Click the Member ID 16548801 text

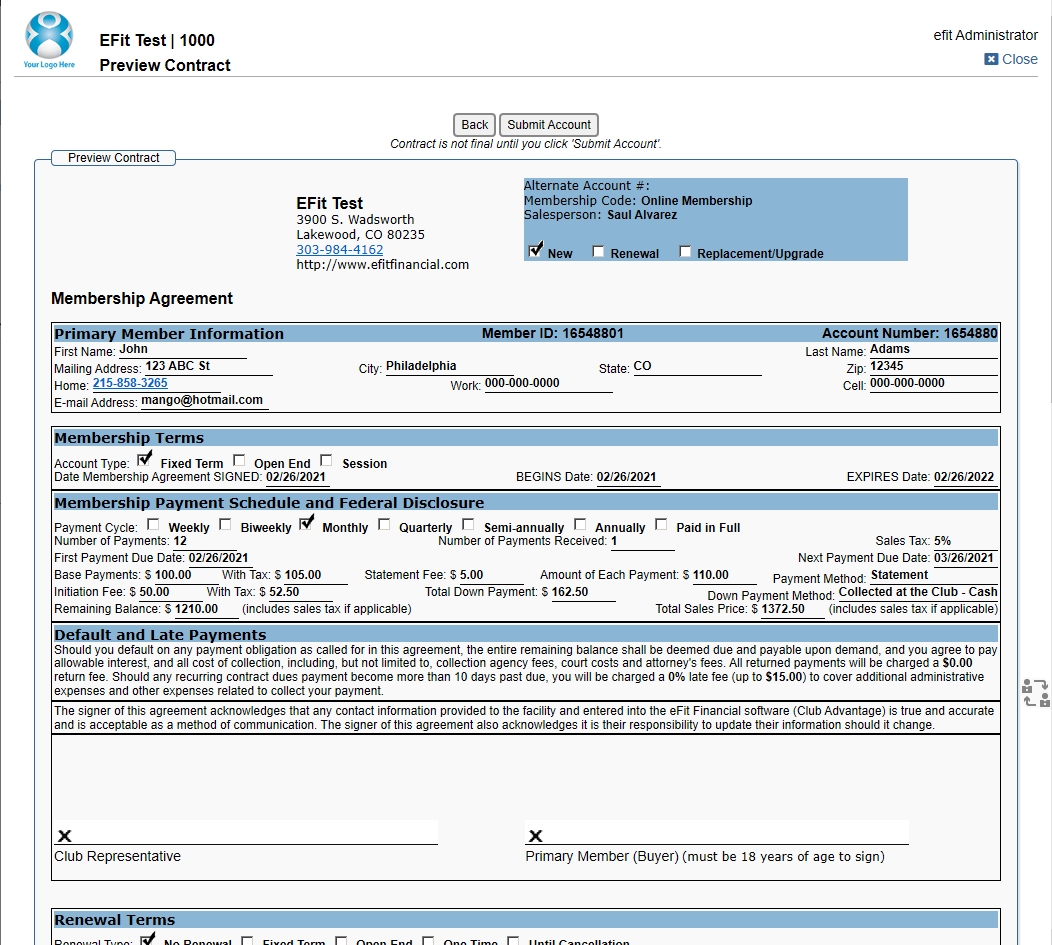click(553, 333)
